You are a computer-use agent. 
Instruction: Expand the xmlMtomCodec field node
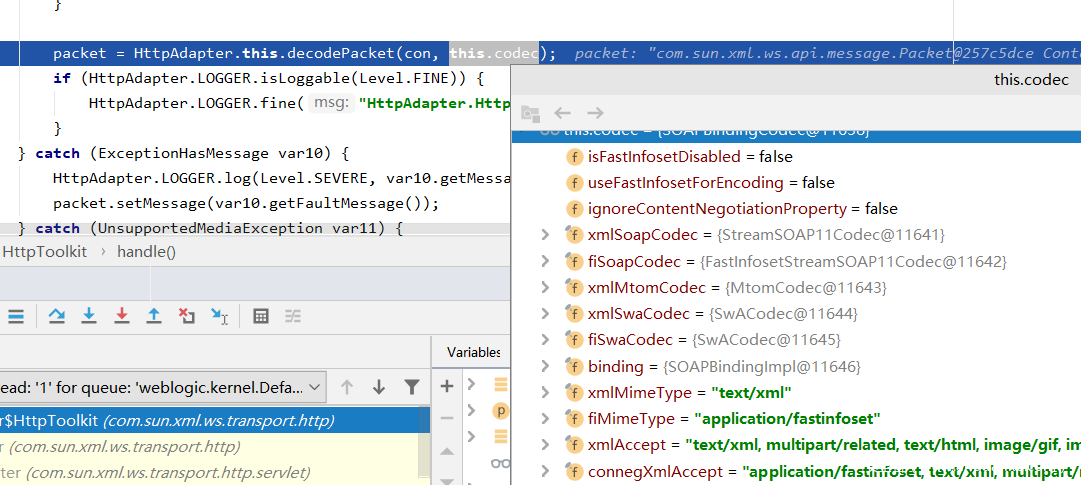pyautogui.click(x=545, y=287)
